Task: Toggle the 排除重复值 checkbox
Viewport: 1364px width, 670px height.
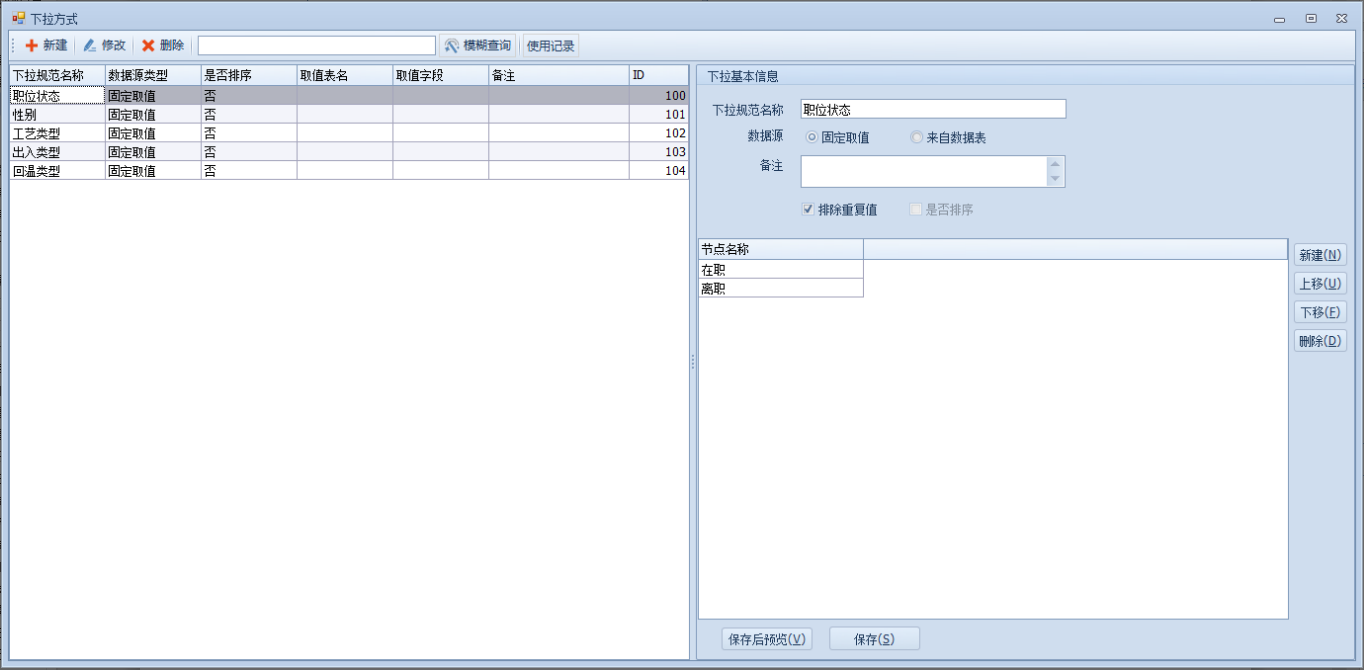Action: pyautogui.click(x=809, y=210)
